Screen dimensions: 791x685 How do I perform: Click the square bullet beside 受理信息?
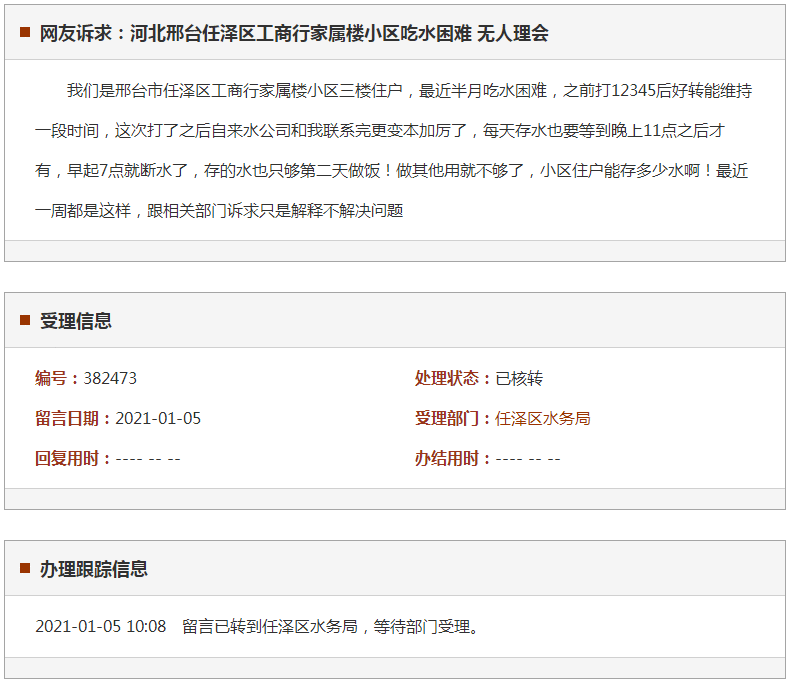[x=25, y=320]
